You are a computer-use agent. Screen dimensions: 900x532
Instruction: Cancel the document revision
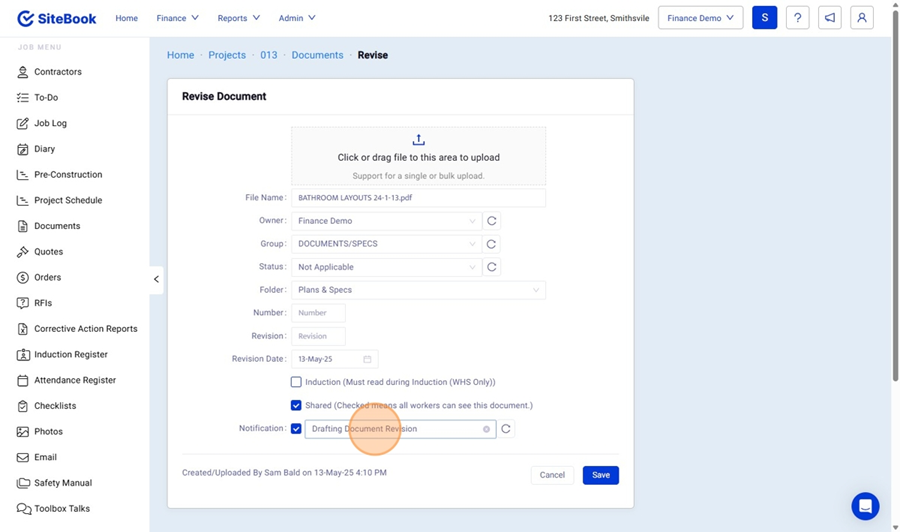(x=552, y=475)
